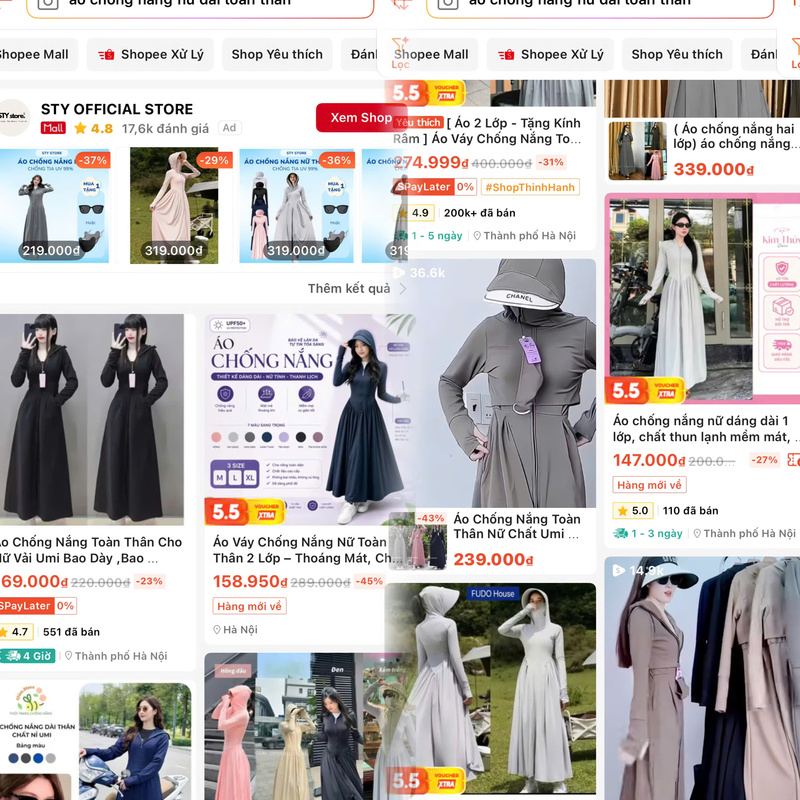800x800 pixels.
Task: Tap the delivery truck icon beside 1 - 3 ngày
Action: pos(620,533)
